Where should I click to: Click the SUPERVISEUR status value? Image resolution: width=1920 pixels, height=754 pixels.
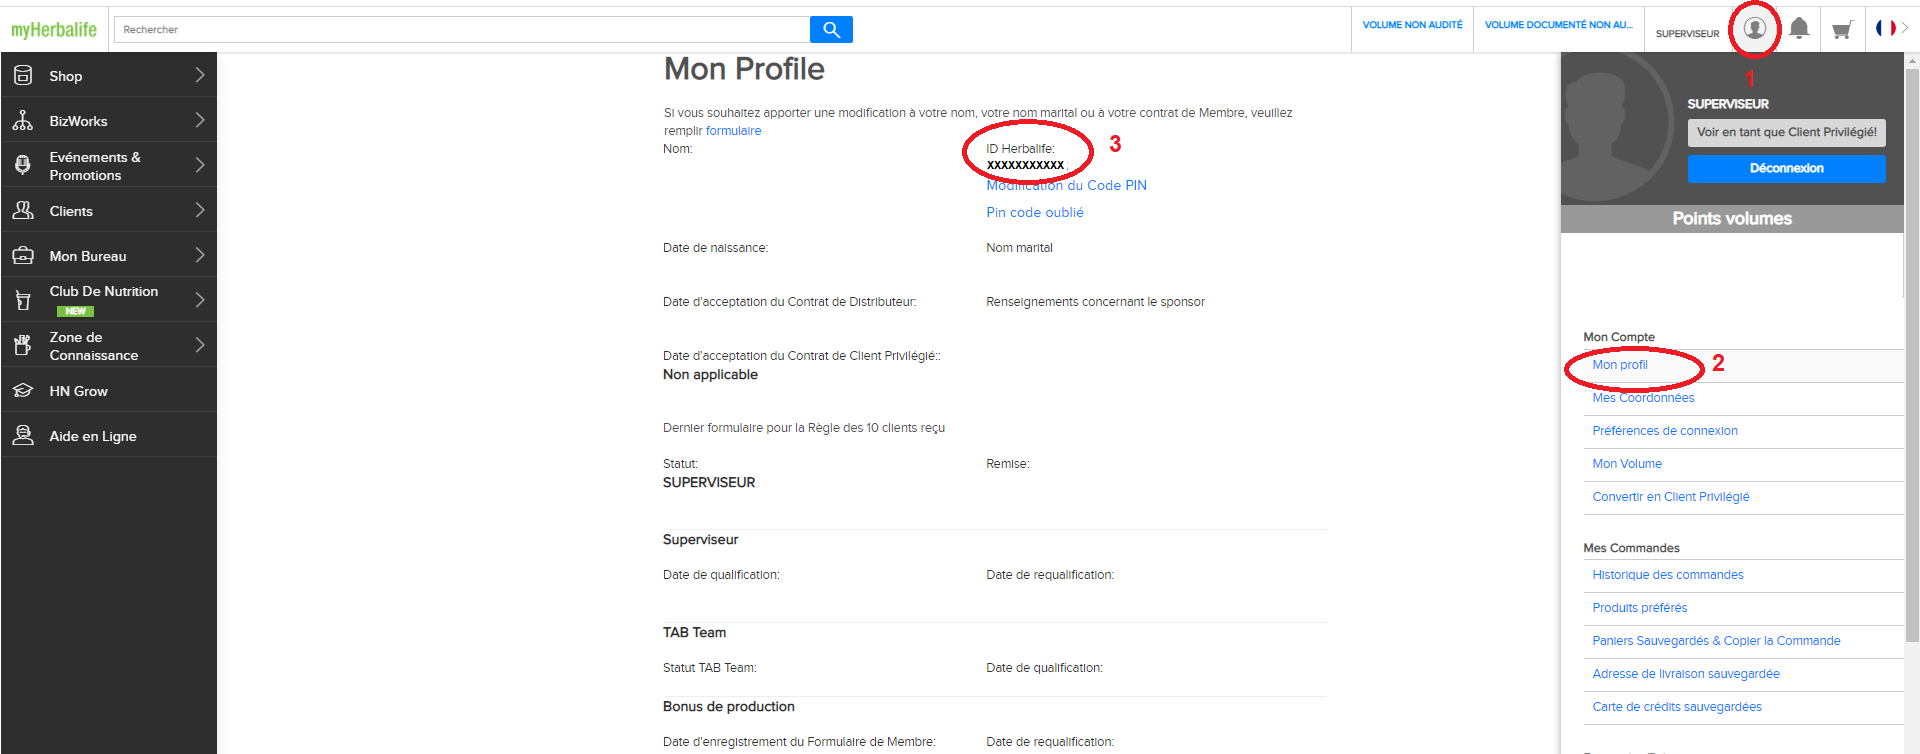709,482
